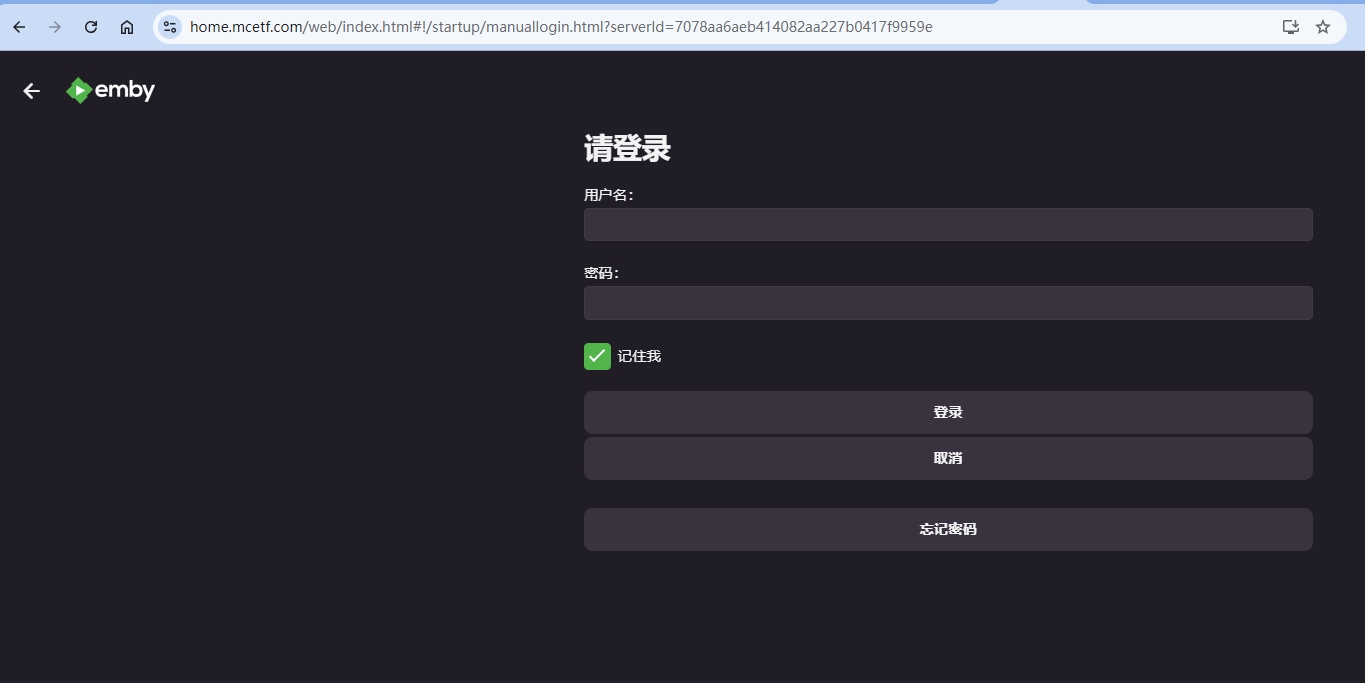Click the Emby back arrow icon

pyautogui.click(x=32, y=91)
